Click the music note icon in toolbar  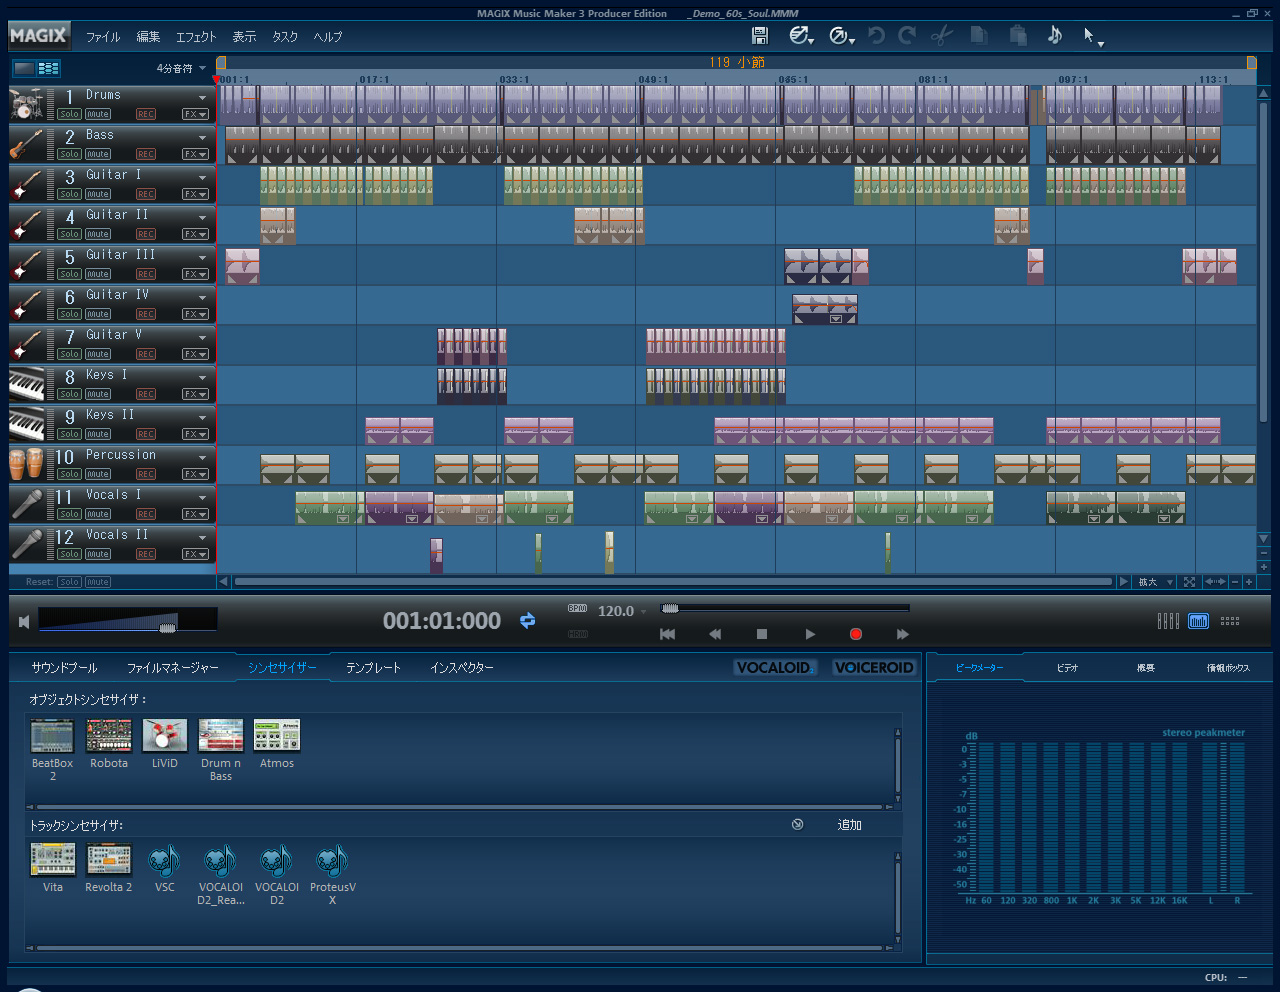[1055, 35]
